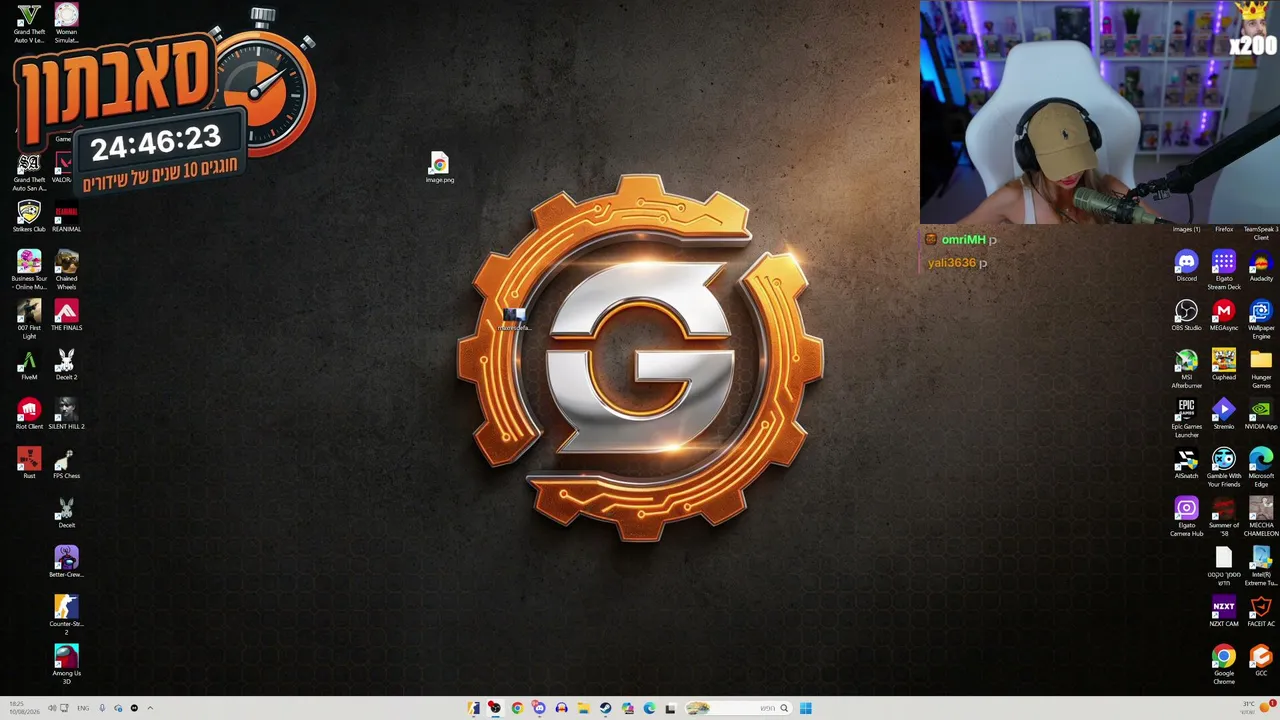Open the Discord desktop shortcut
This screenshot has width=1280, height=720.
pos(1186,266)
